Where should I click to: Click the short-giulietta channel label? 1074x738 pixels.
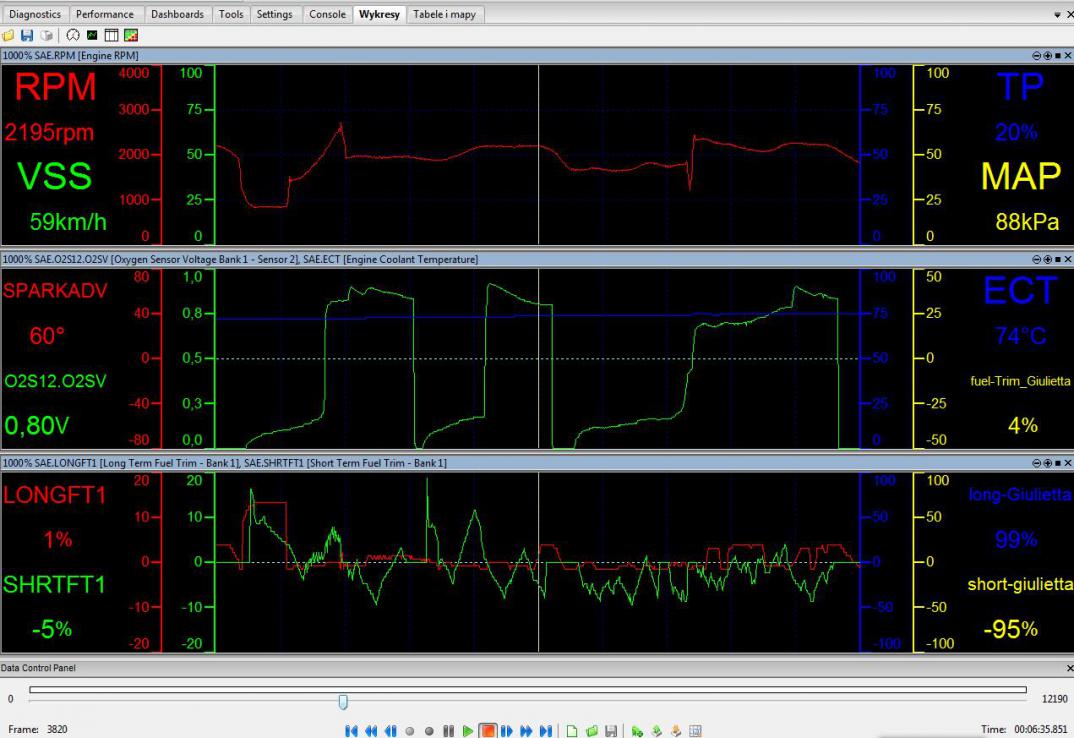coord(1020,585)
